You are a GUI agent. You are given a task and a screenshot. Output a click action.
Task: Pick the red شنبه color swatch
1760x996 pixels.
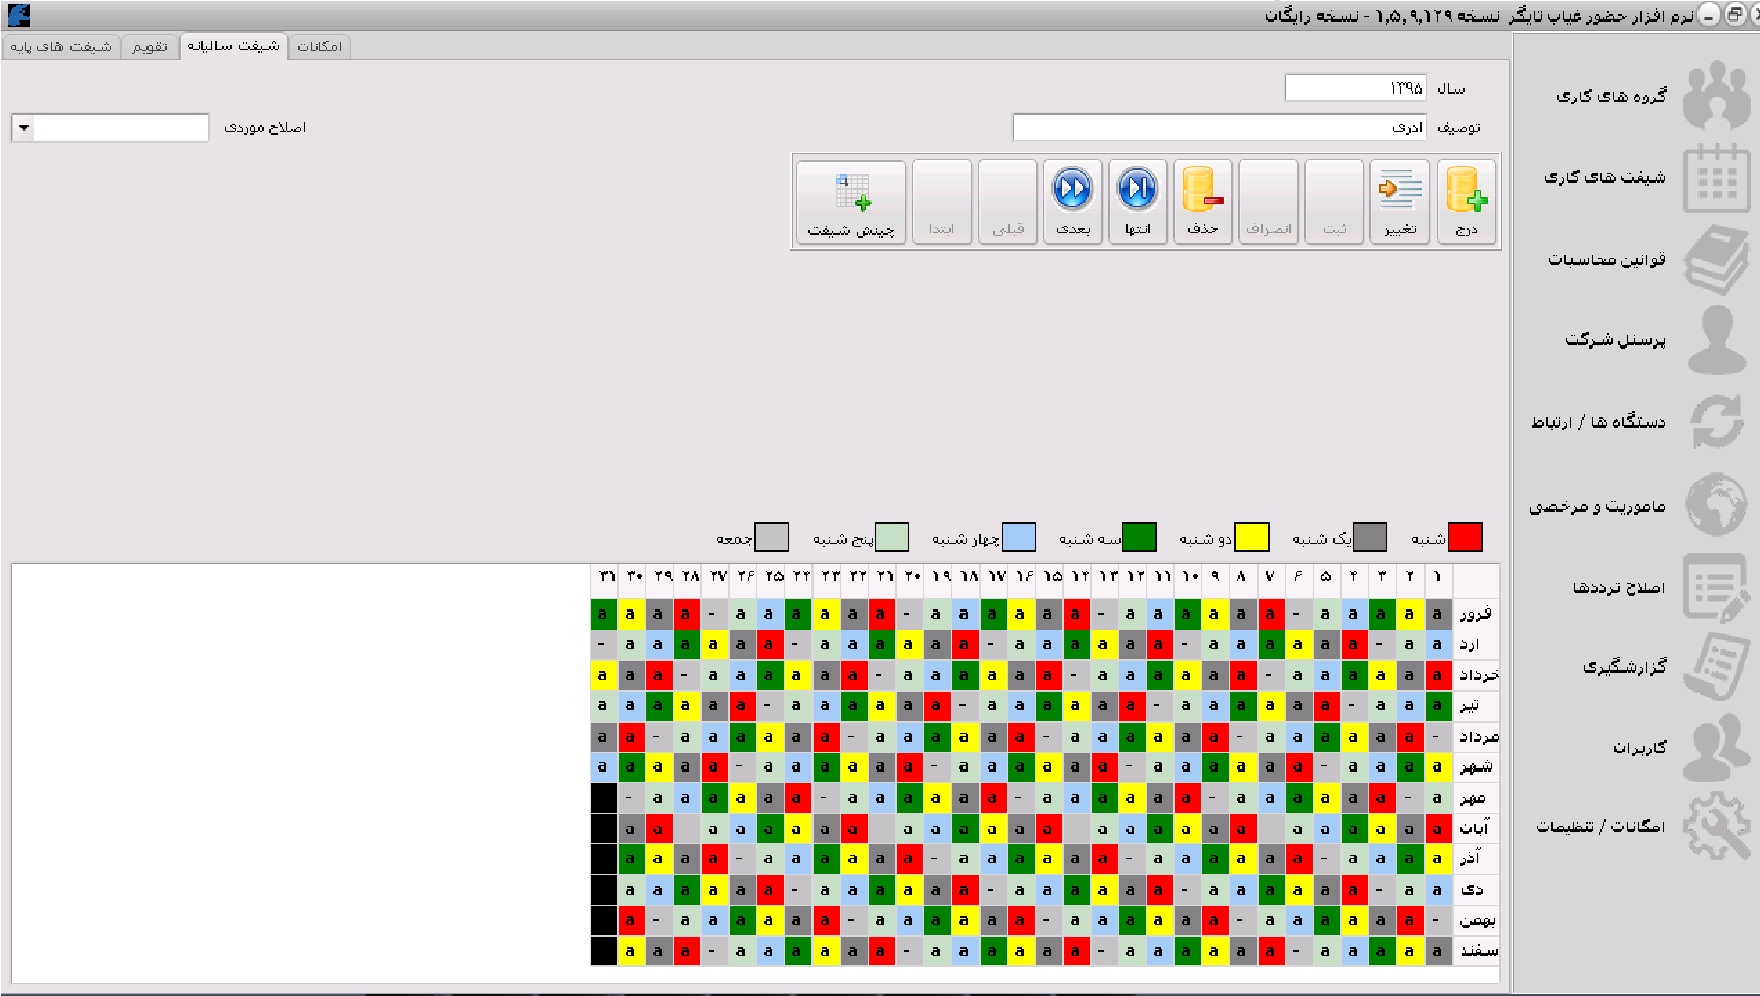[1465, 537]
